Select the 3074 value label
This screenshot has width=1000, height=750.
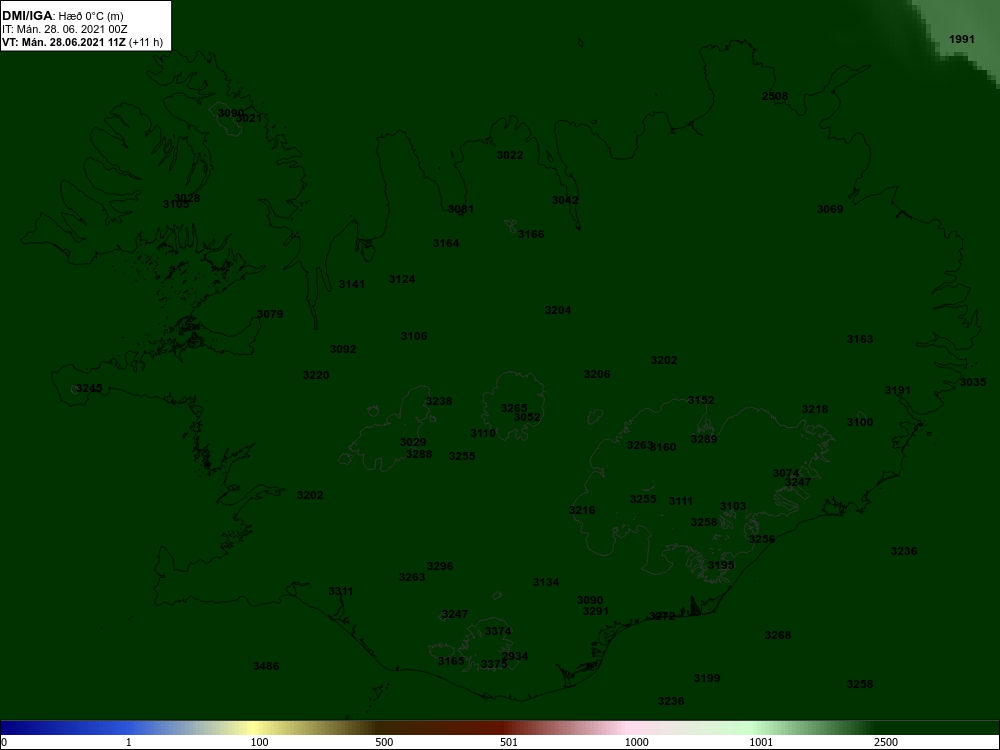point(786,473)
